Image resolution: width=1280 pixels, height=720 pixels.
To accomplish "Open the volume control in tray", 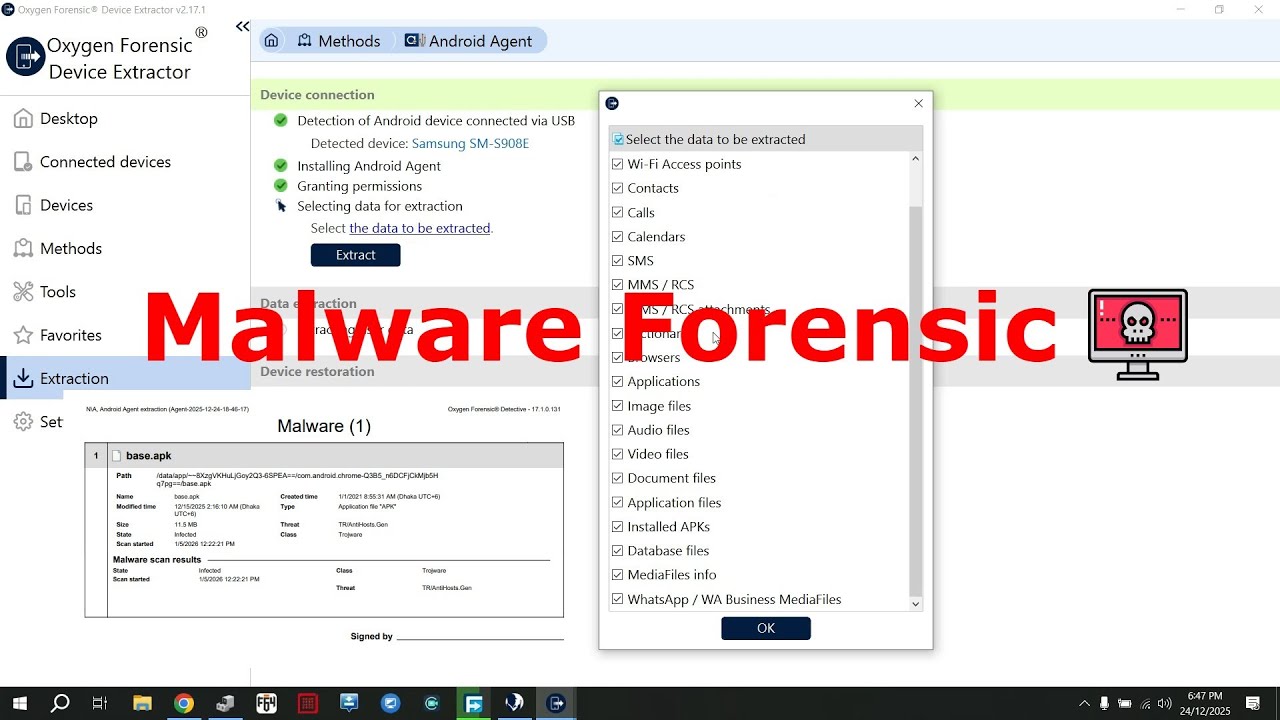I will click(x=1165, y=704).
